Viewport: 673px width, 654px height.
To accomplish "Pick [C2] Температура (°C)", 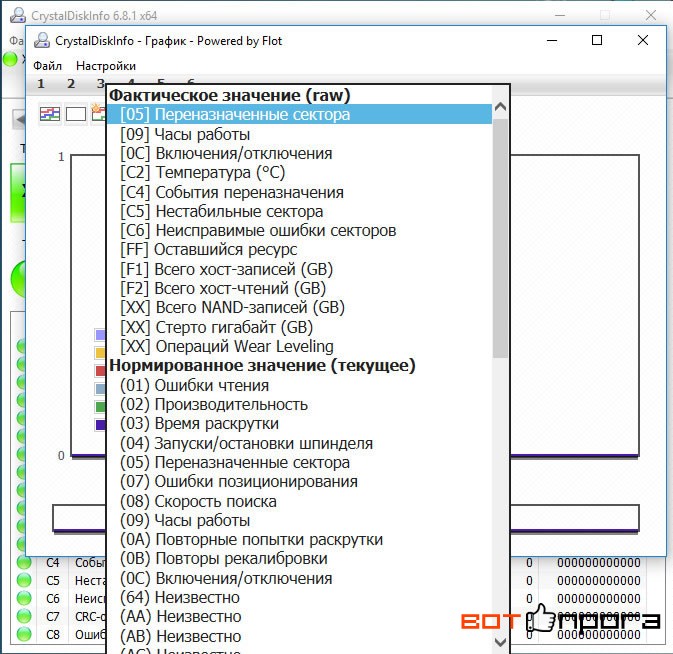I will pyautogui.click(x=299, y=173).
